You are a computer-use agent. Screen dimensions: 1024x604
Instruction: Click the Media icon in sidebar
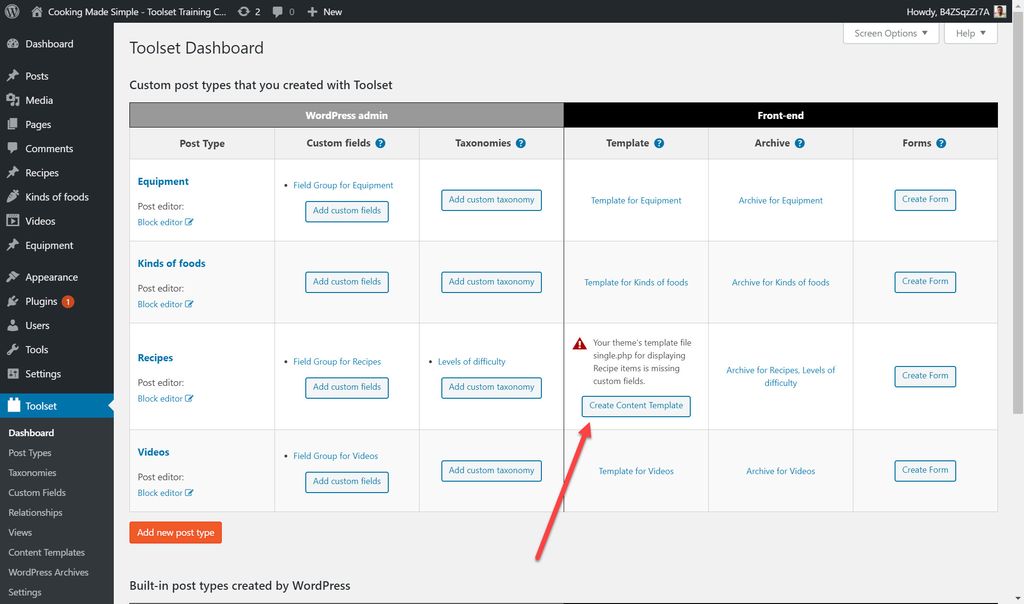12,100
